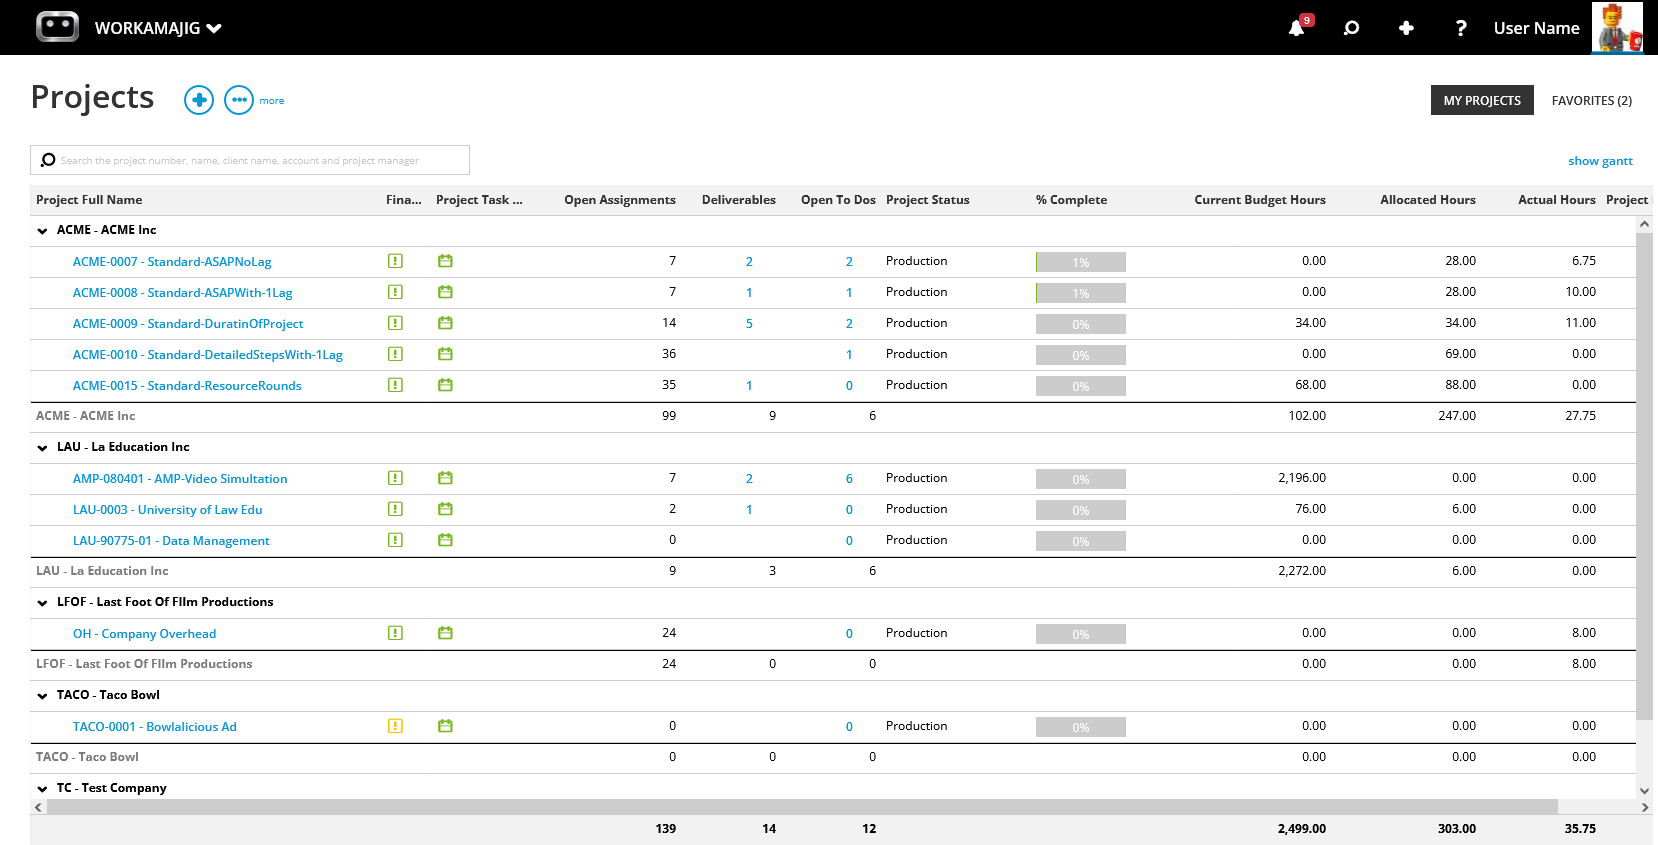This screenshot has height=845, width=1658.
Task: Click Production status for ACME-0015
Action: coord(916,385)
